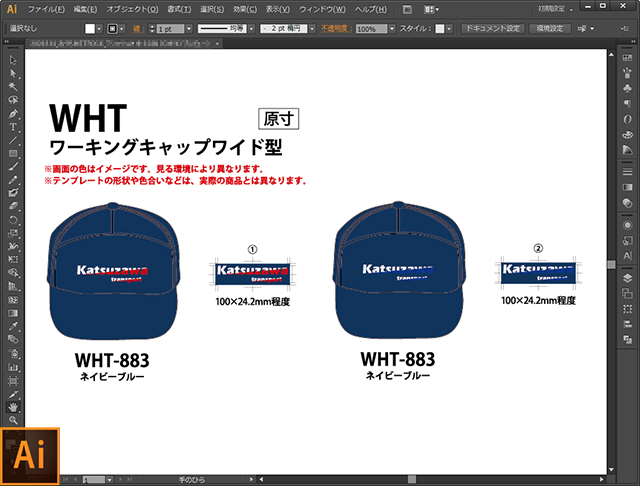Adjust the stroke weight stepper arrows
640x486 pixels.
(152, 29)
